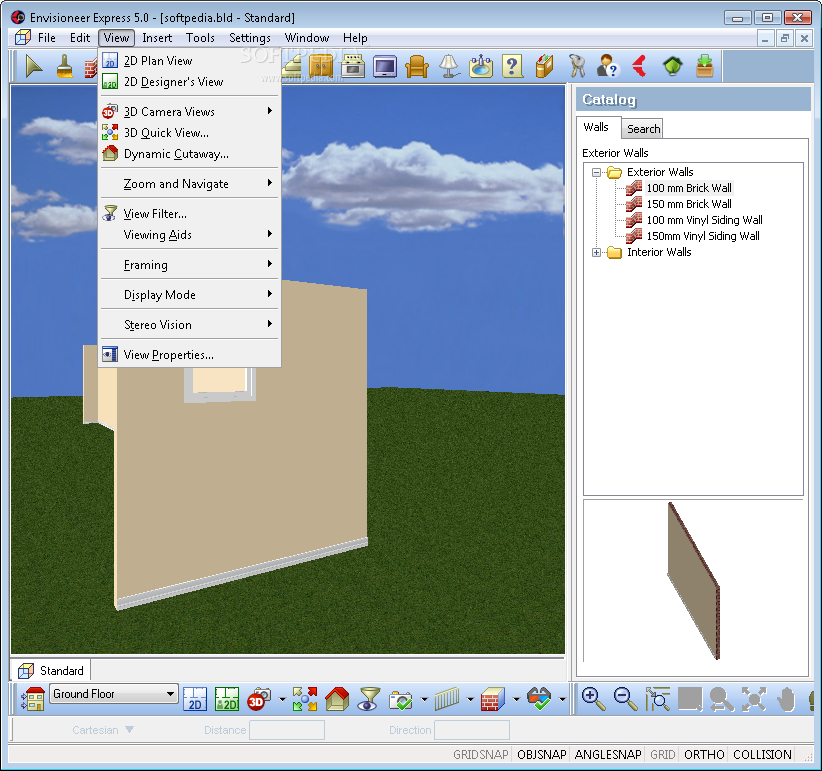Open dropdown arrow beside camera checkmark icon
Screen dimensions: 822x771
424,699
